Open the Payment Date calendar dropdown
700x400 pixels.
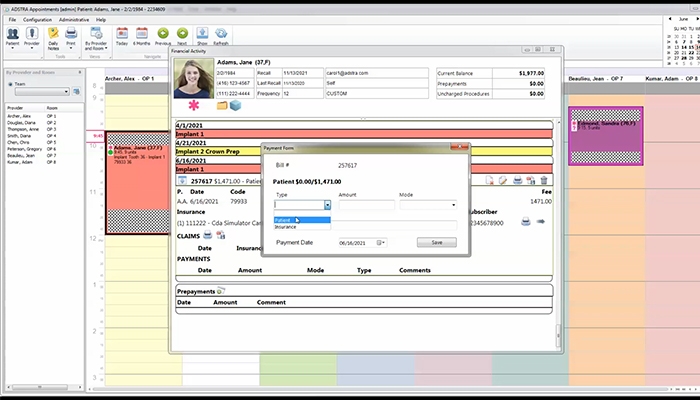(381, 243)
